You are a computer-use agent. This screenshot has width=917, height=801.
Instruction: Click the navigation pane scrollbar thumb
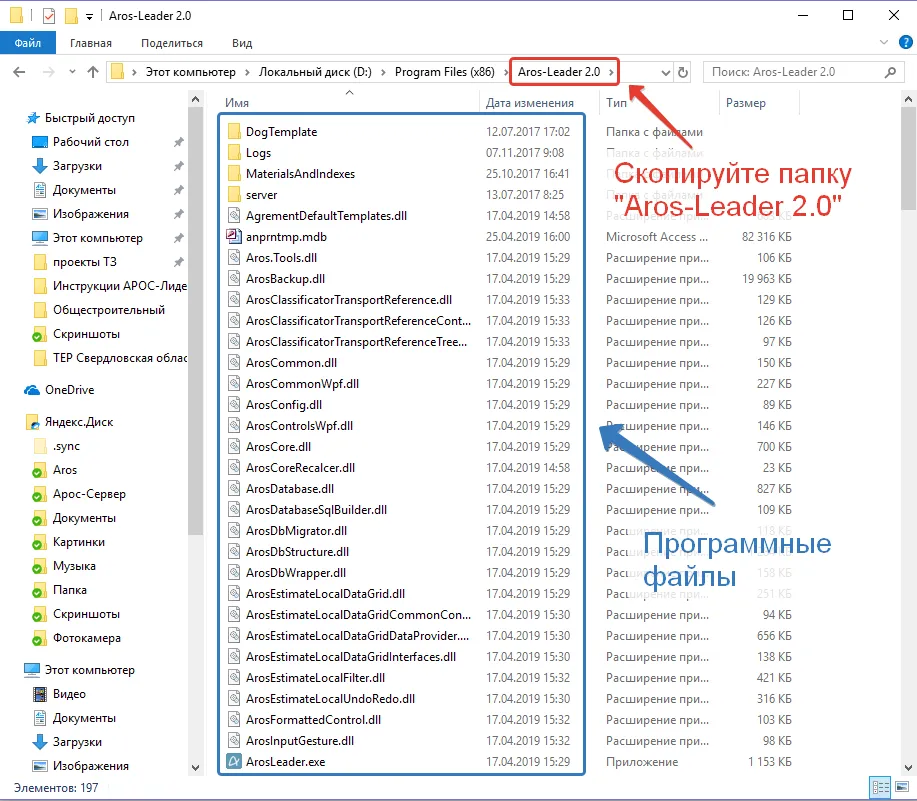(x=195, y=322)
